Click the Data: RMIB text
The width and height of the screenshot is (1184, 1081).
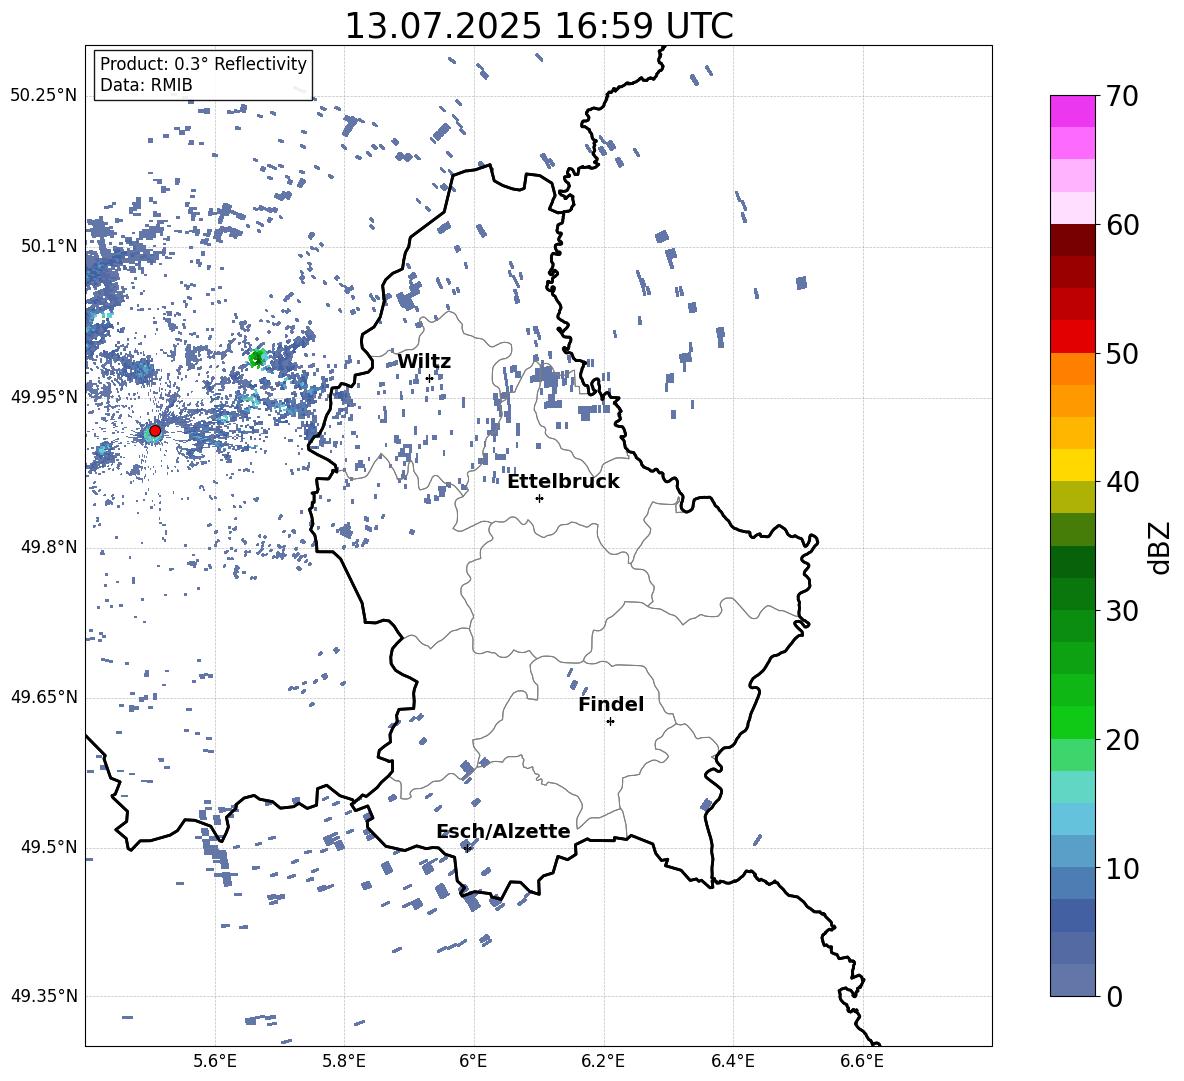(146, 85)
